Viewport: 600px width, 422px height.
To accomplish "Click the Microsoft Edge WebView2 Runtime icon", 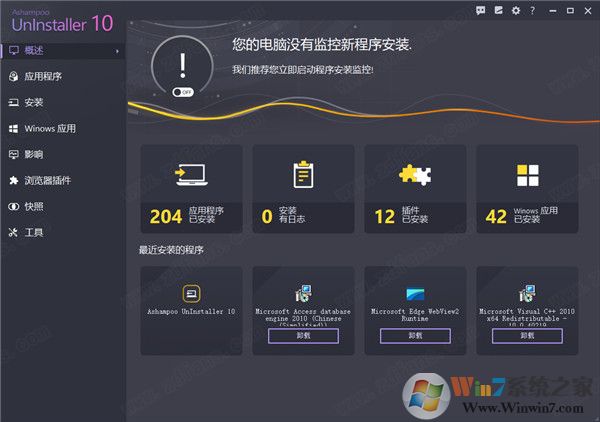I will pyautogui.click(x=415, y=294).
